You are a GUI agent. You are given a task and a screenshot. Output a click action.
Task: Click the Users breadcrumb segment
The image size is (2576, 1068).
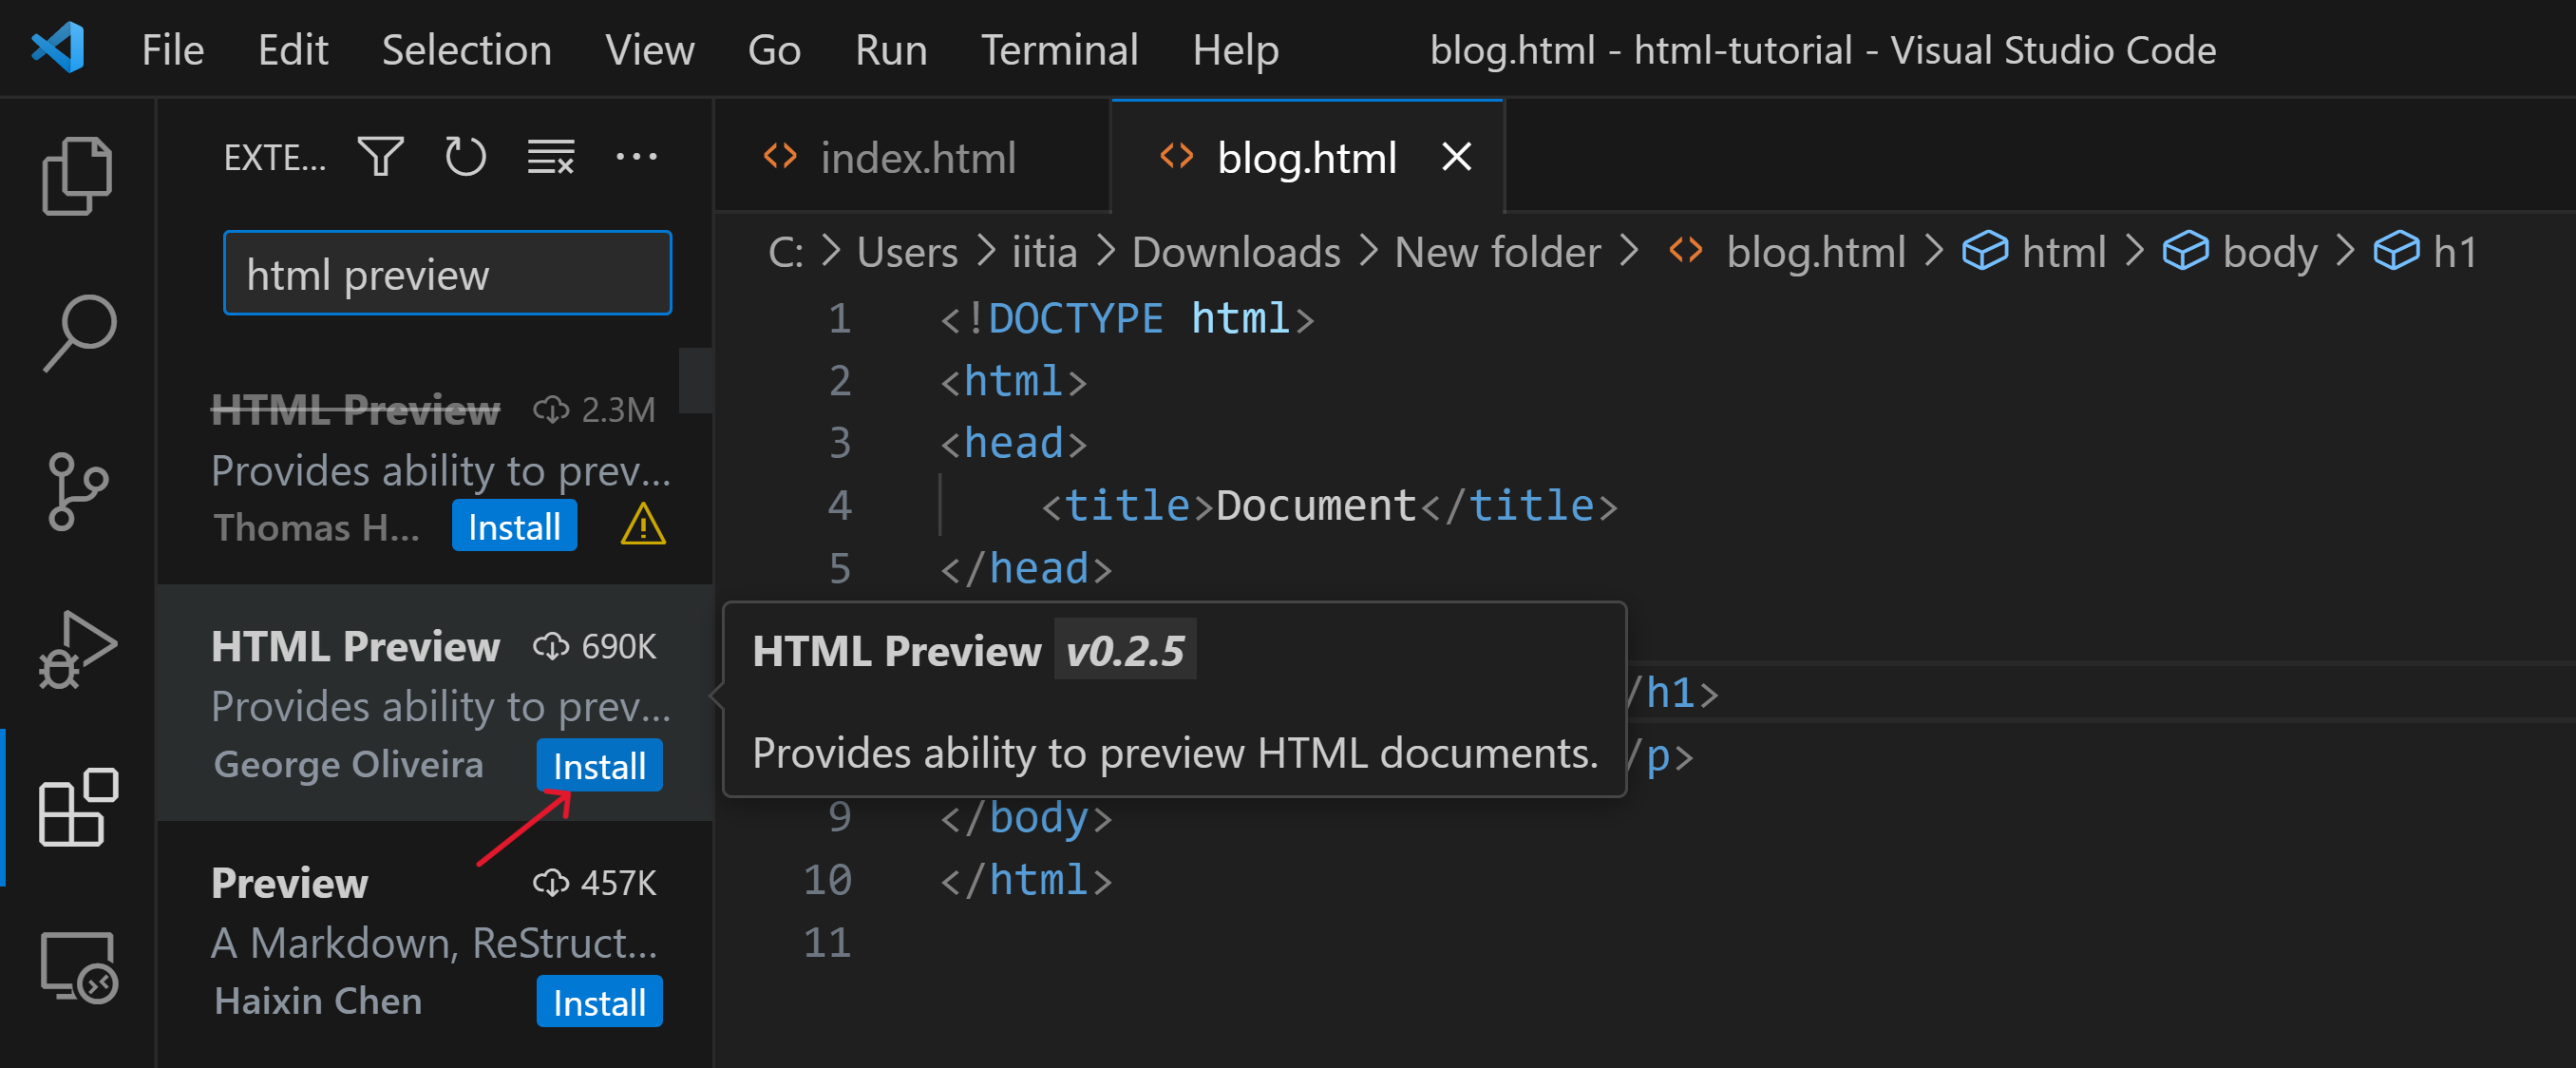907,251
